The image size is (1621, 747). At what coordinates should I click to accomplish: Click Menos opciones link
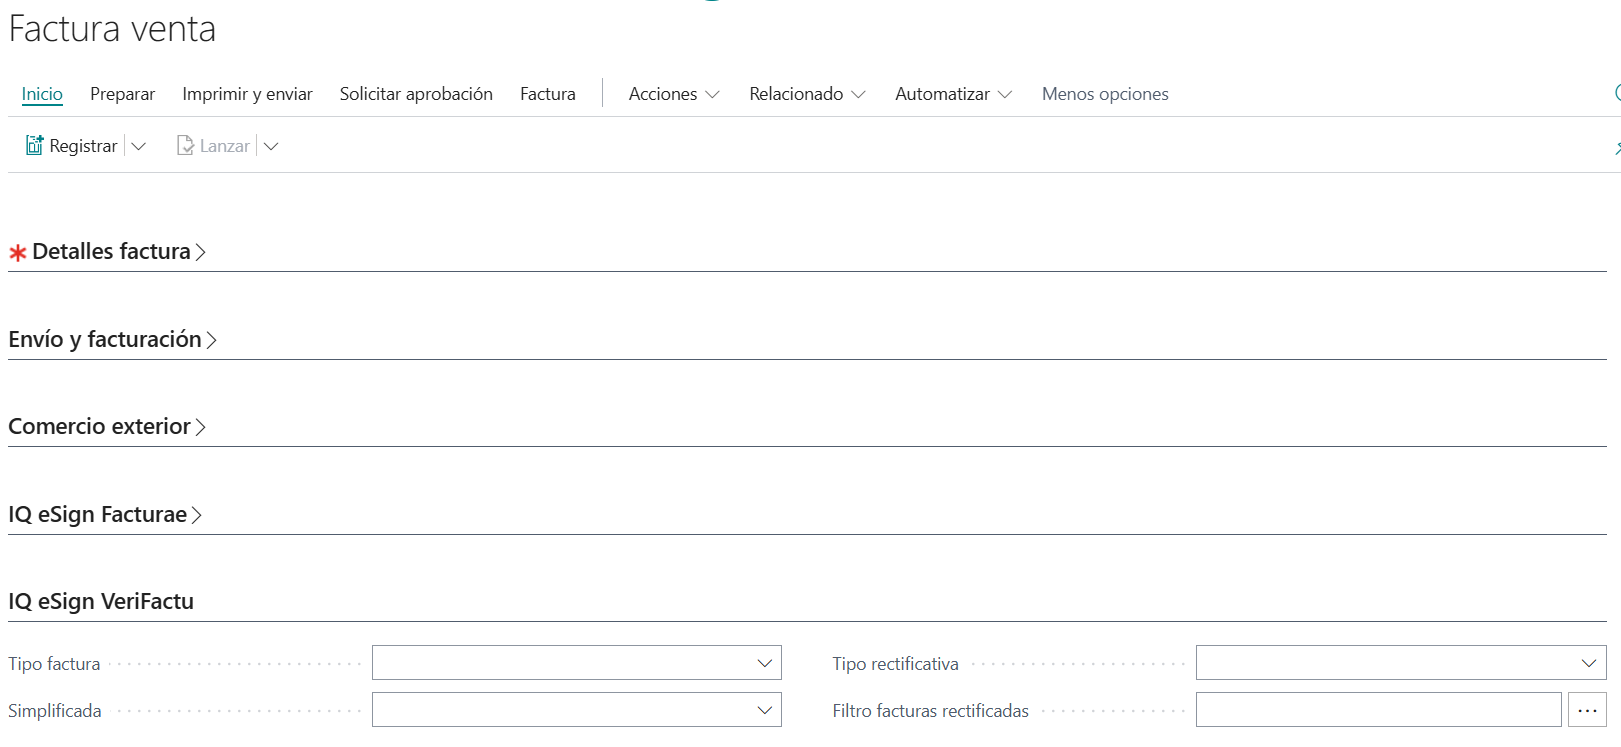pyautogui.click(x=1105, y=94)
